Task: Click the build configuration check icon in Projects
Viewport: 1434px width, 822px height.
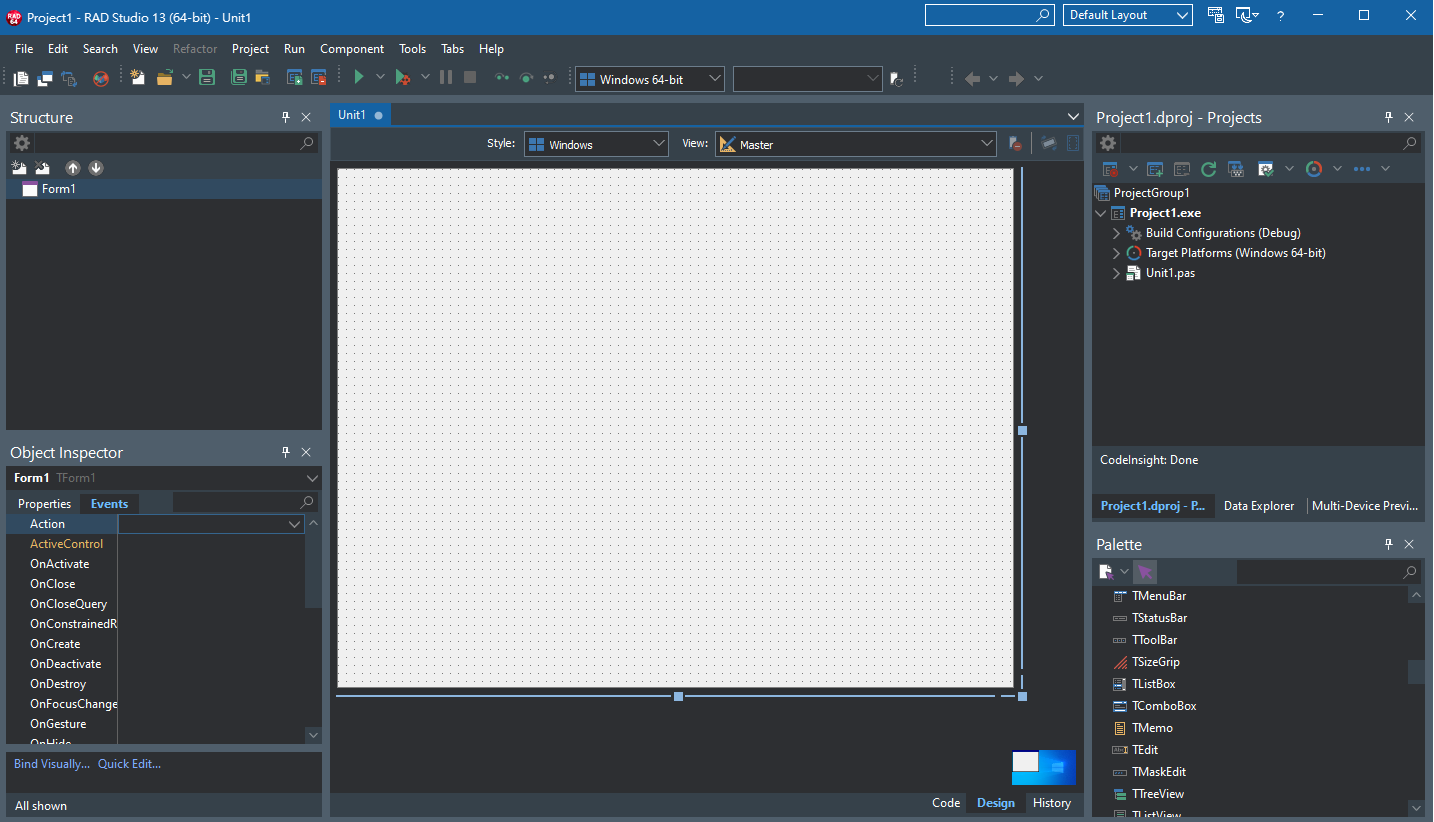Action: 1266,169
